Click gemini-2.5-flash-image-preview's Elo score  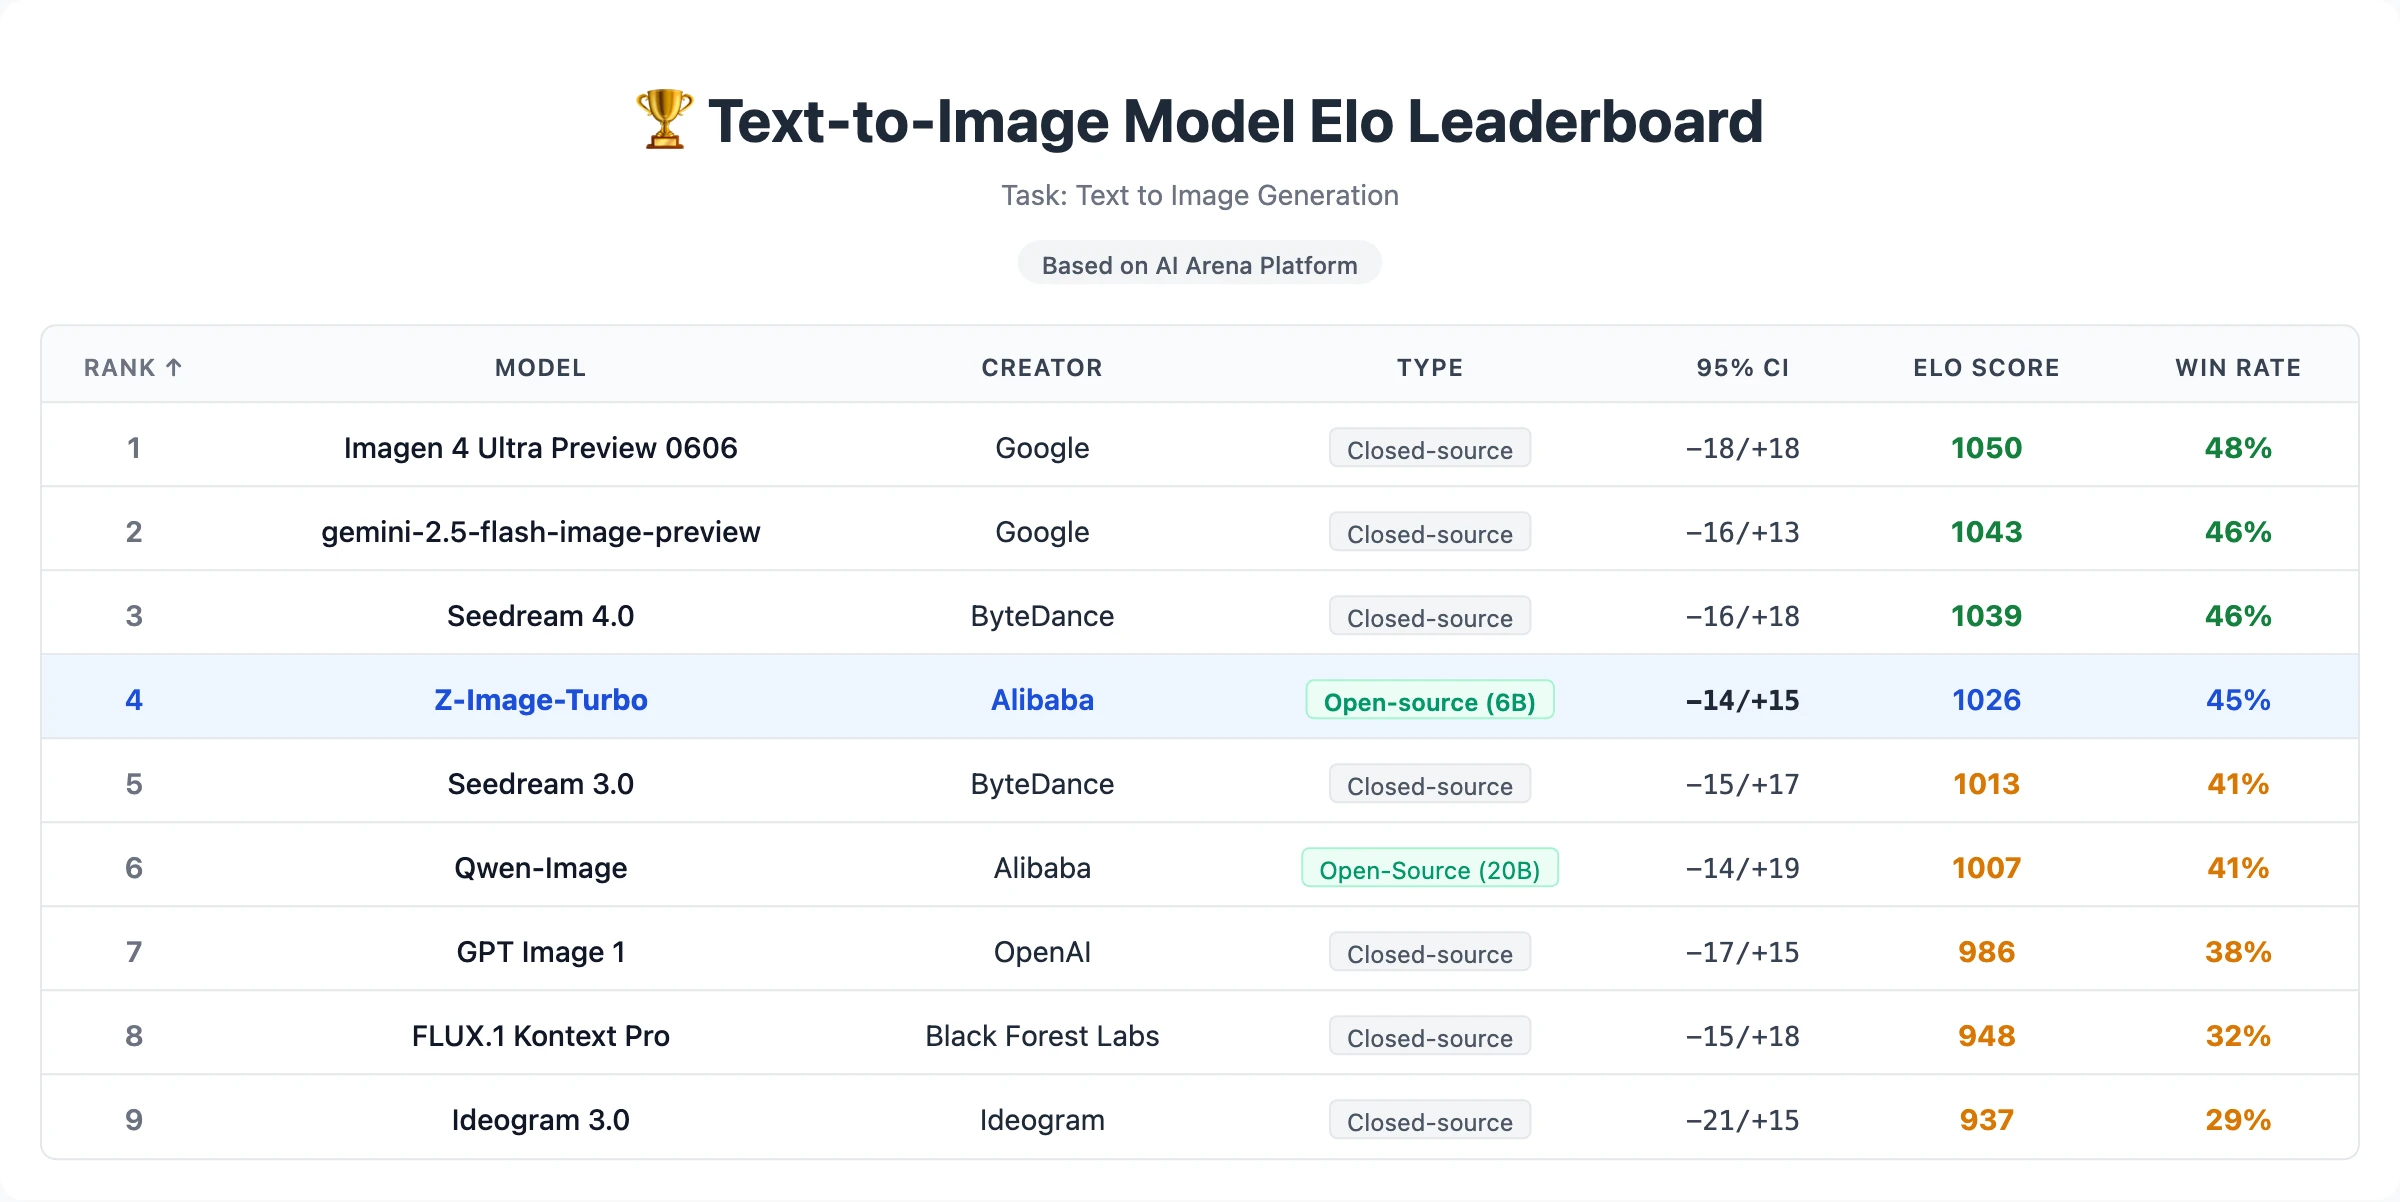tap(1985, 532)
